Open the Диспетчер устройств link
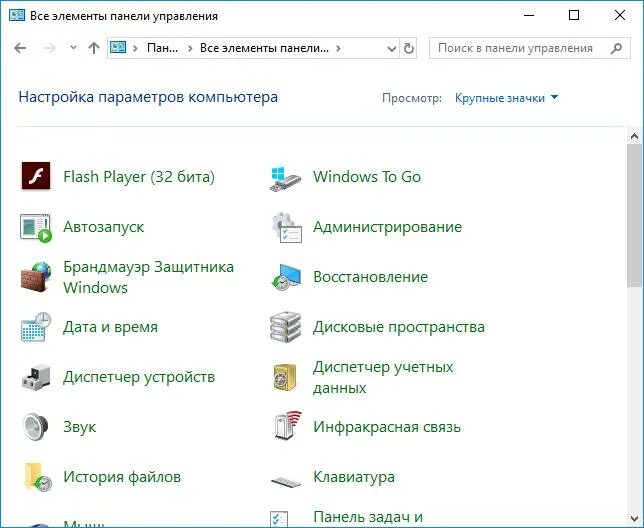This screenshot has width=644, height=528. tap(139, 377)
